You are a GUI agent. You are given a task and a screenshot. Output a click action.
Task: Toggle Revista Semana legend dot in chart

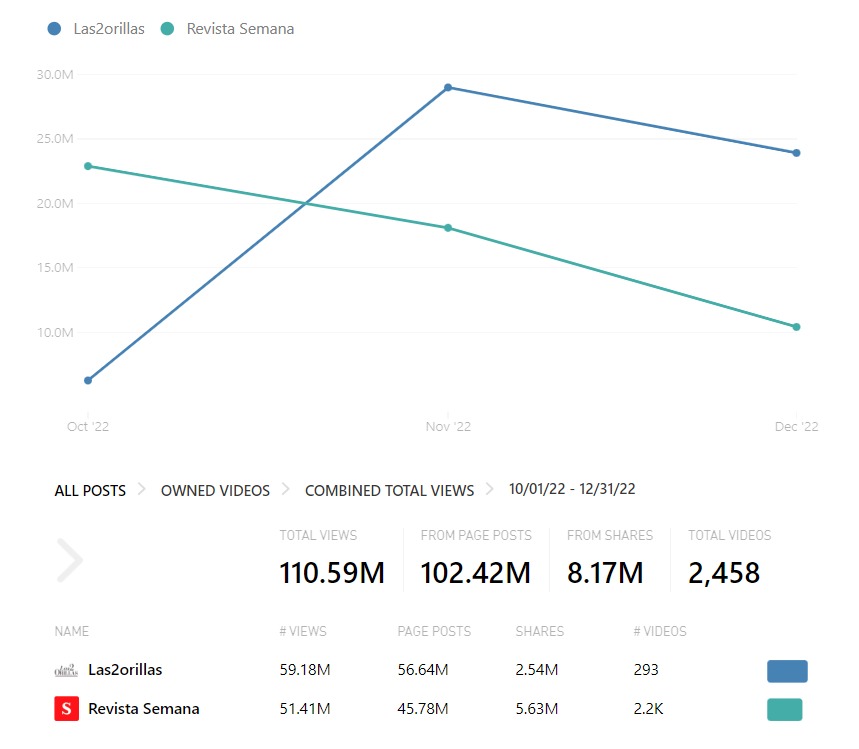tap(167, 29)
